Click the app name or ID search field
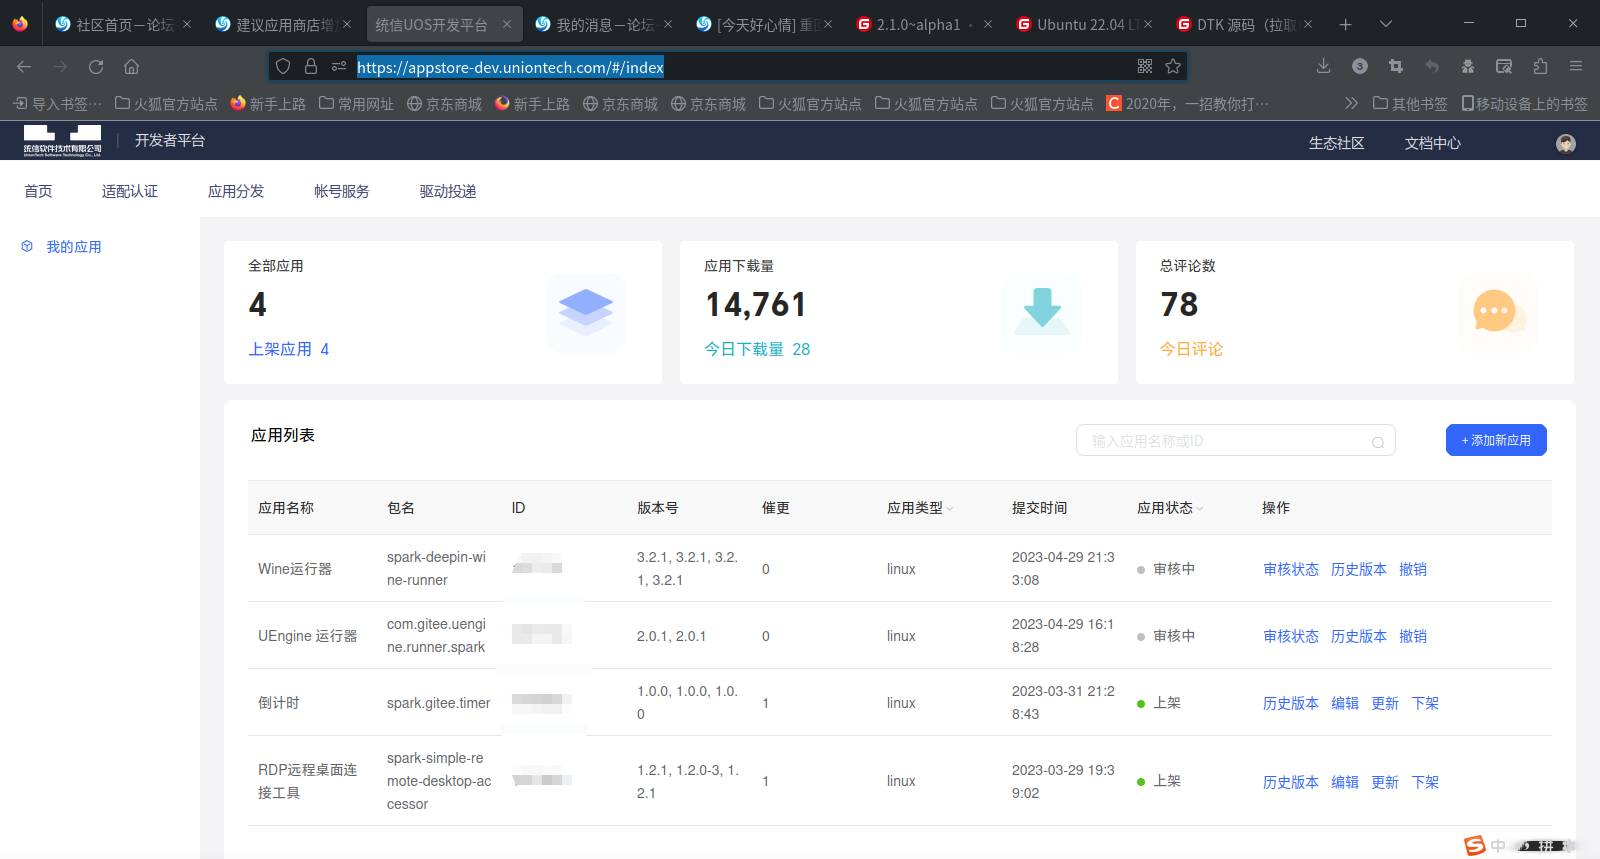 pos(1225,441)
